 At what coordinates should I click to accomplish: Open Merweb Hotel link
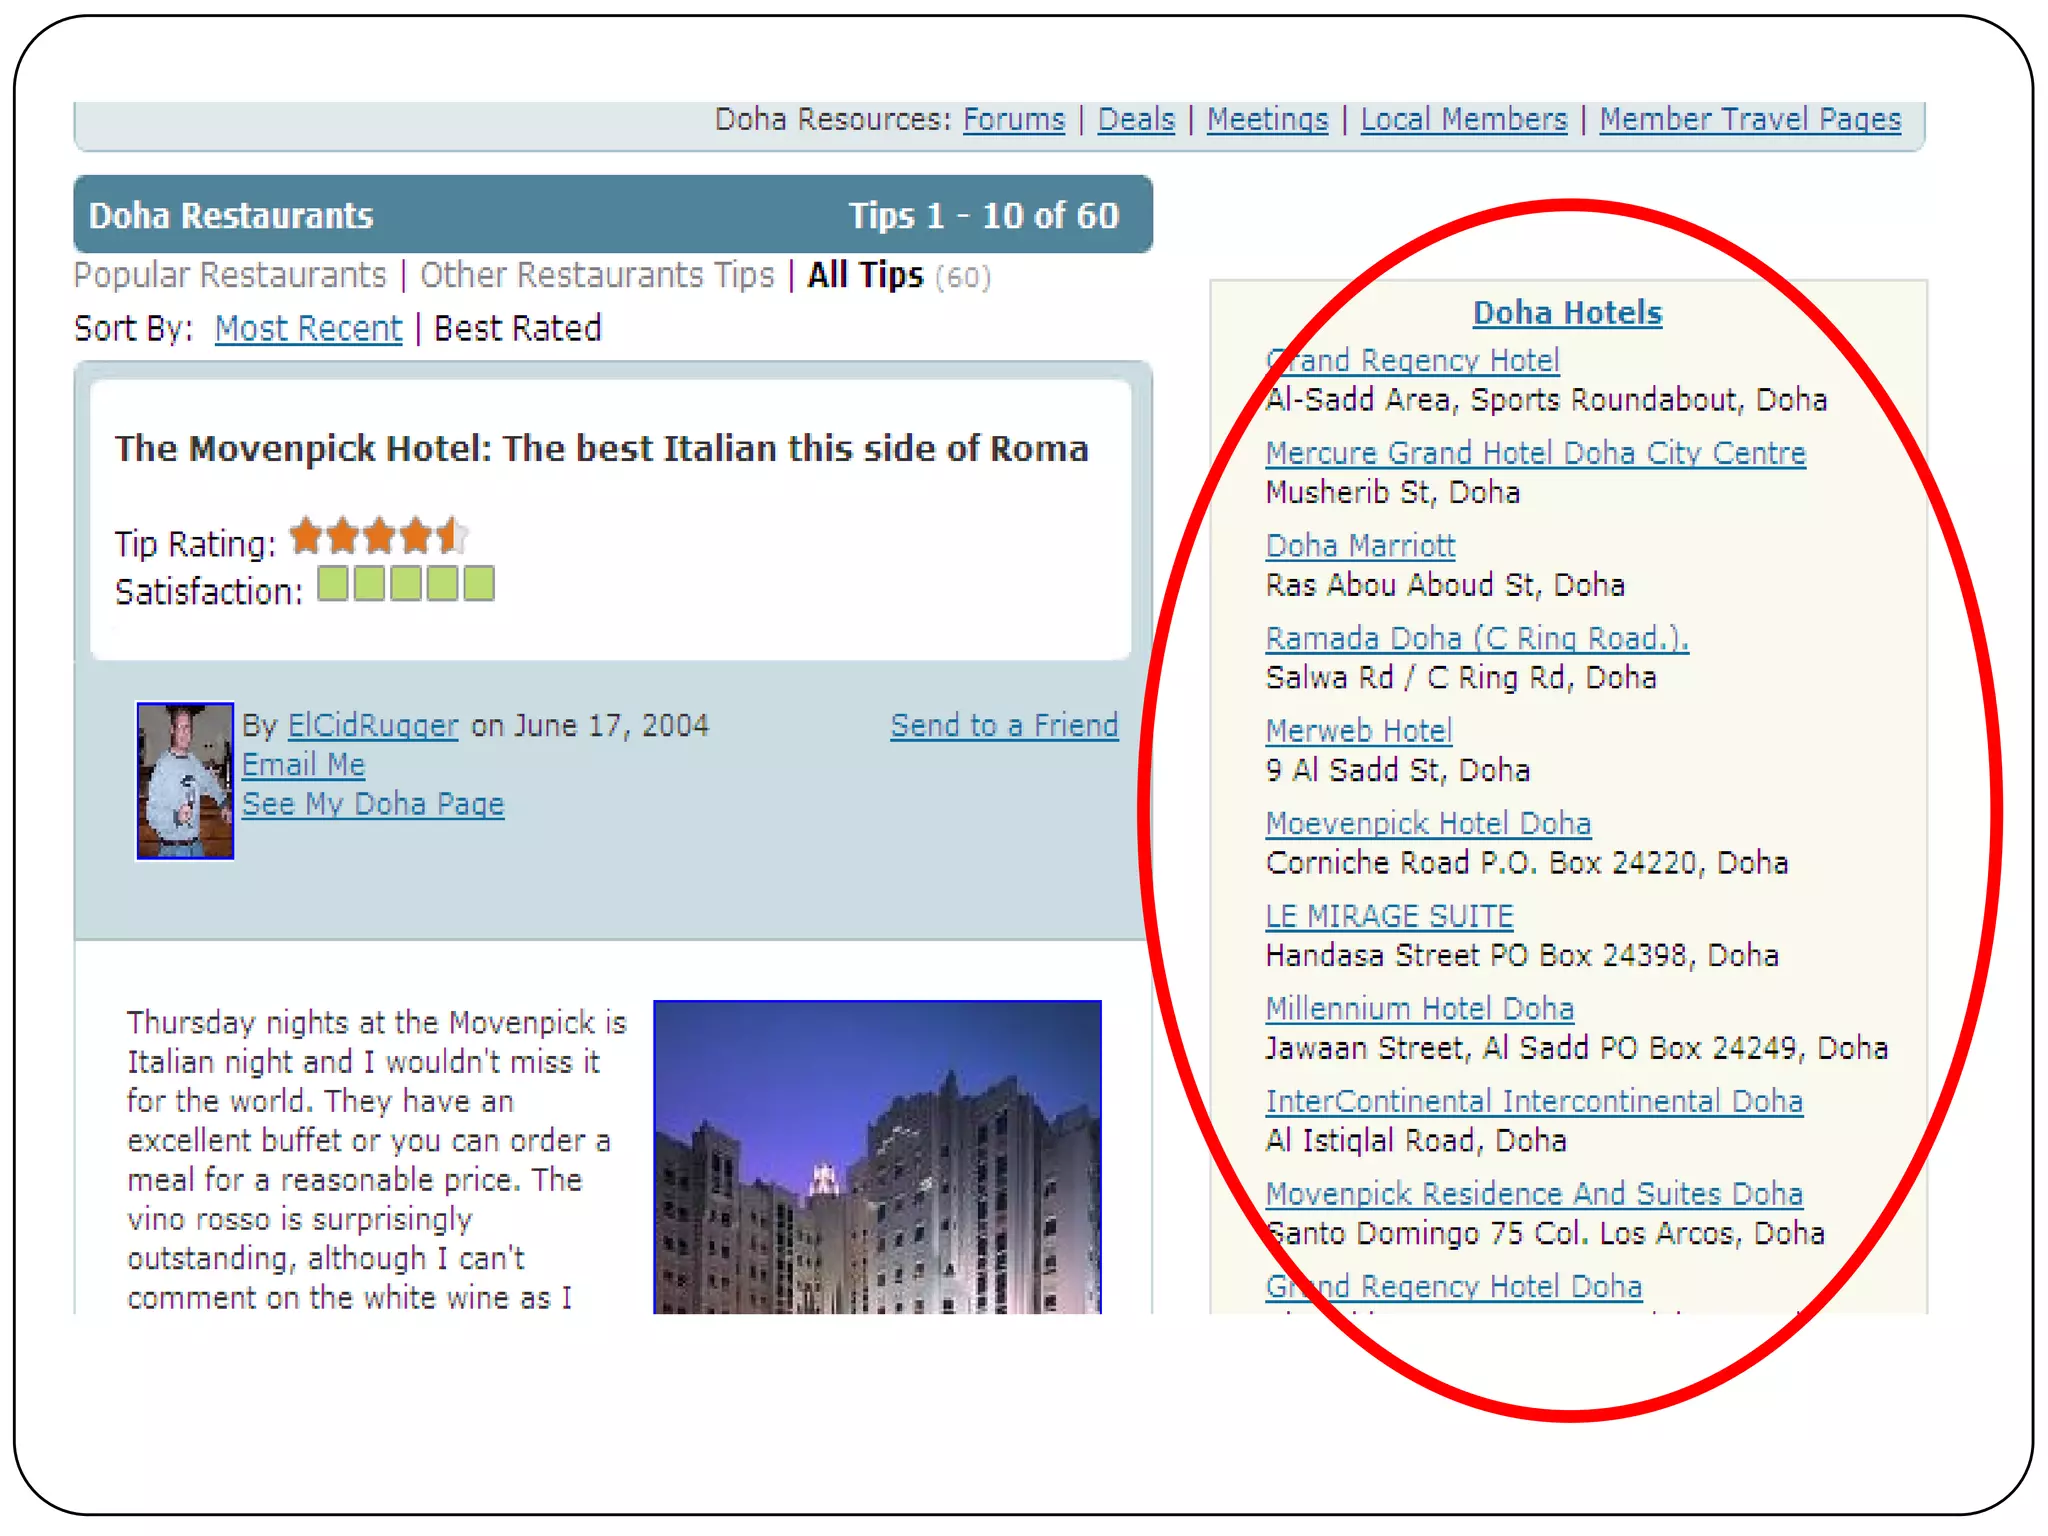[x=1358, y=731]
